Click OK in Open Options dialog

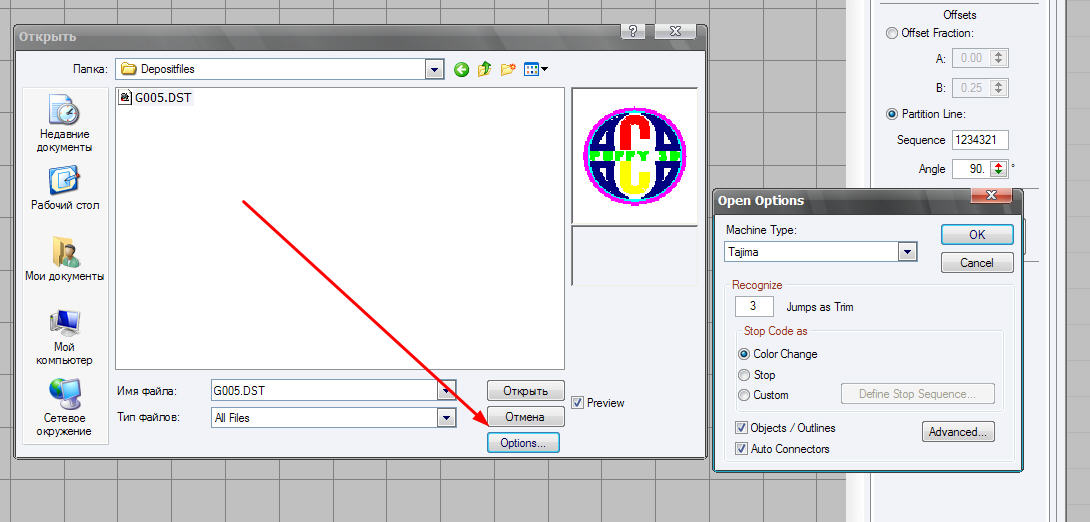(977, 235)
